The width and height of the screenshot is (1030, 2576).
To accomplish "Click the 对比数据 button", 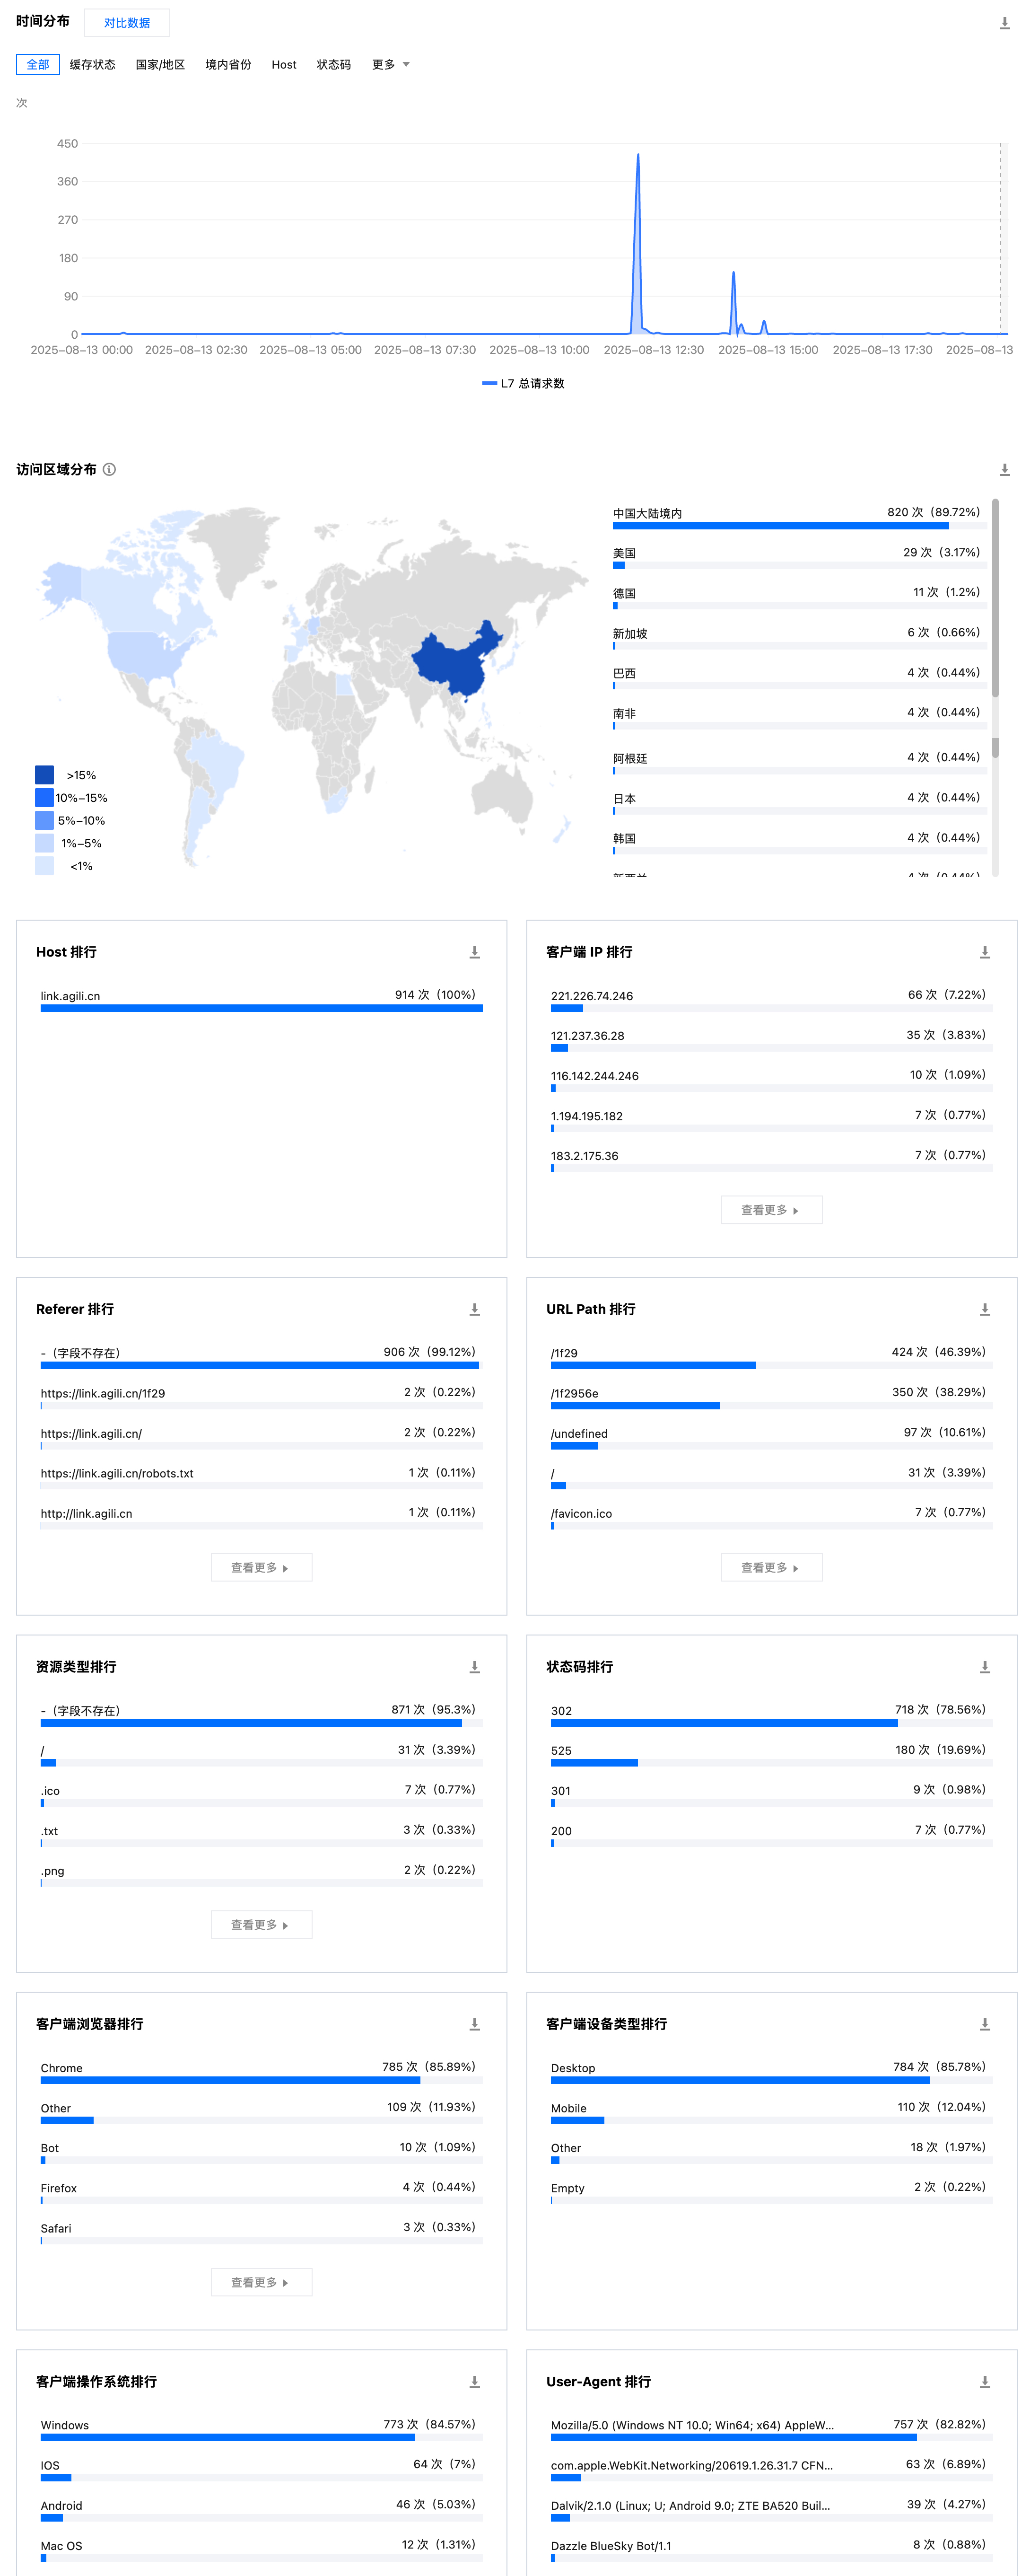I will [x=127, y=22].
